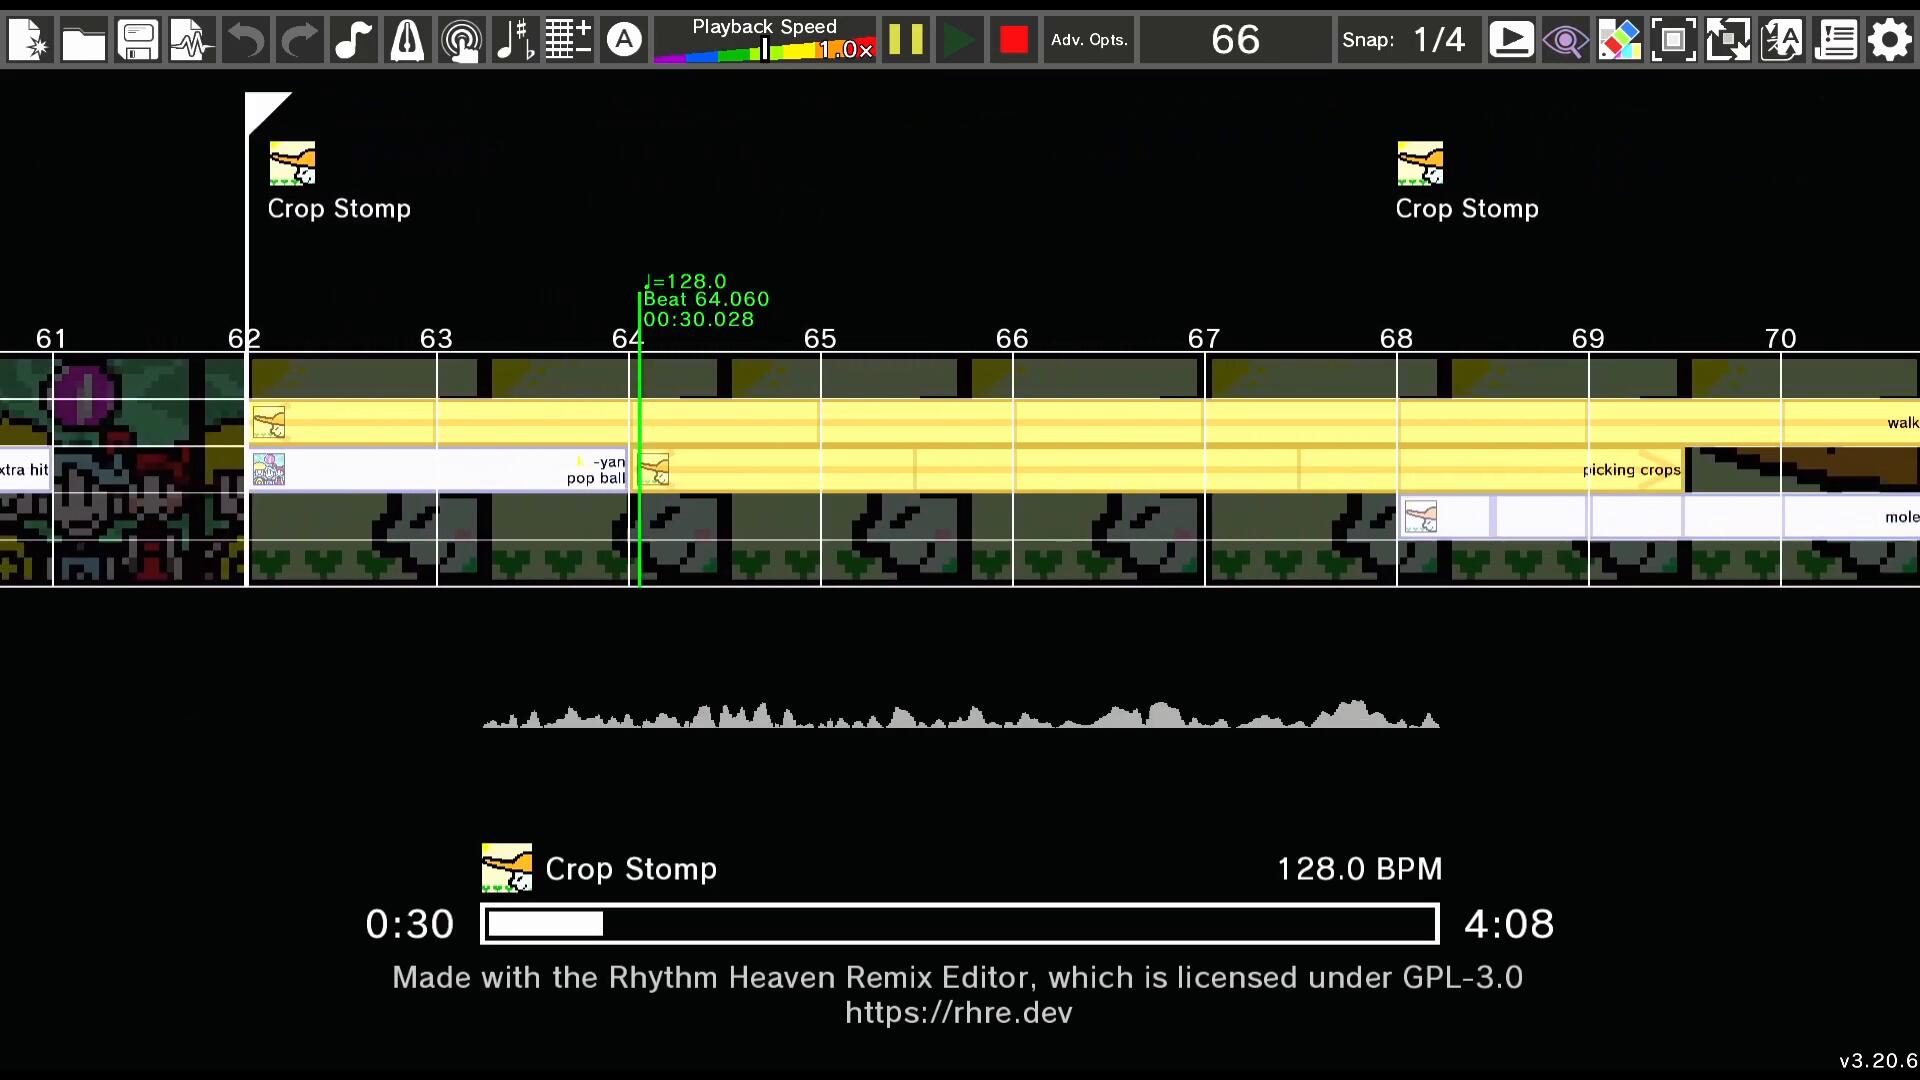Click the circled A button
The height and width of the screenshot is (1080, 1920).
pyautogui.click(x=624, y=41)
